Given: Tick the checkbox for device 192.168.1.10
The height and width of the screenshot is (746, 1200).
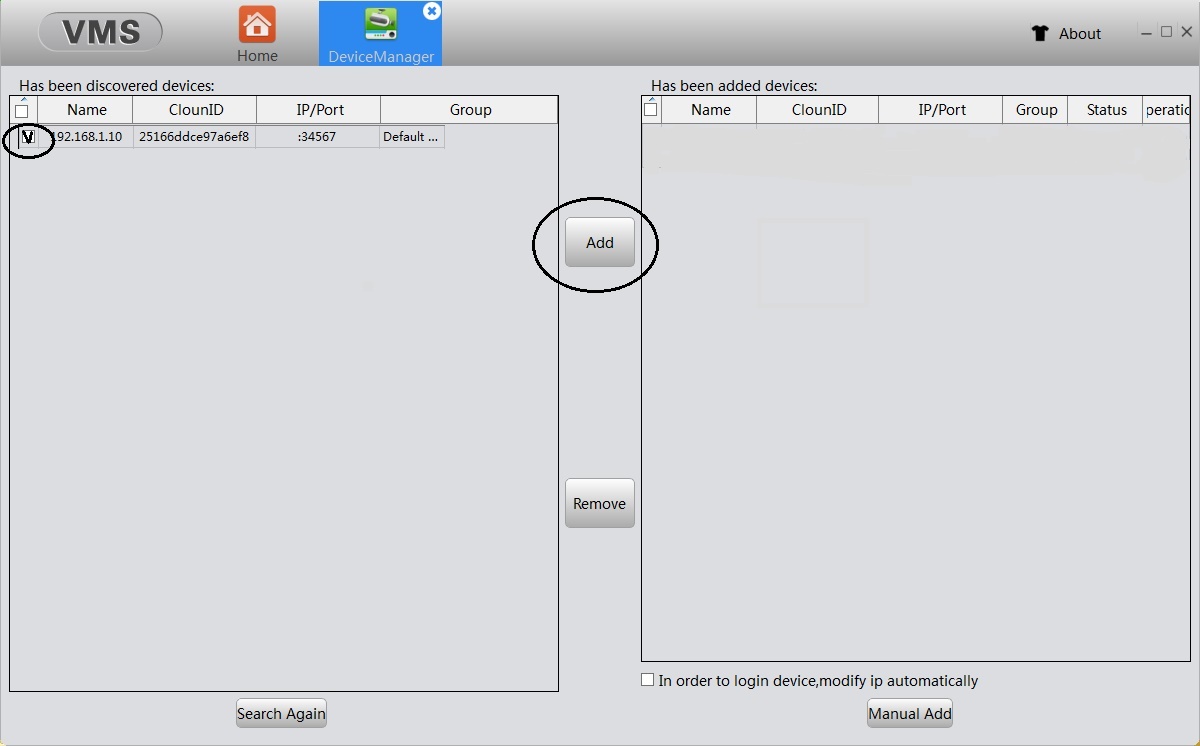Looking at the screenshot, I should pyautogui.click(x=28, y=137).
